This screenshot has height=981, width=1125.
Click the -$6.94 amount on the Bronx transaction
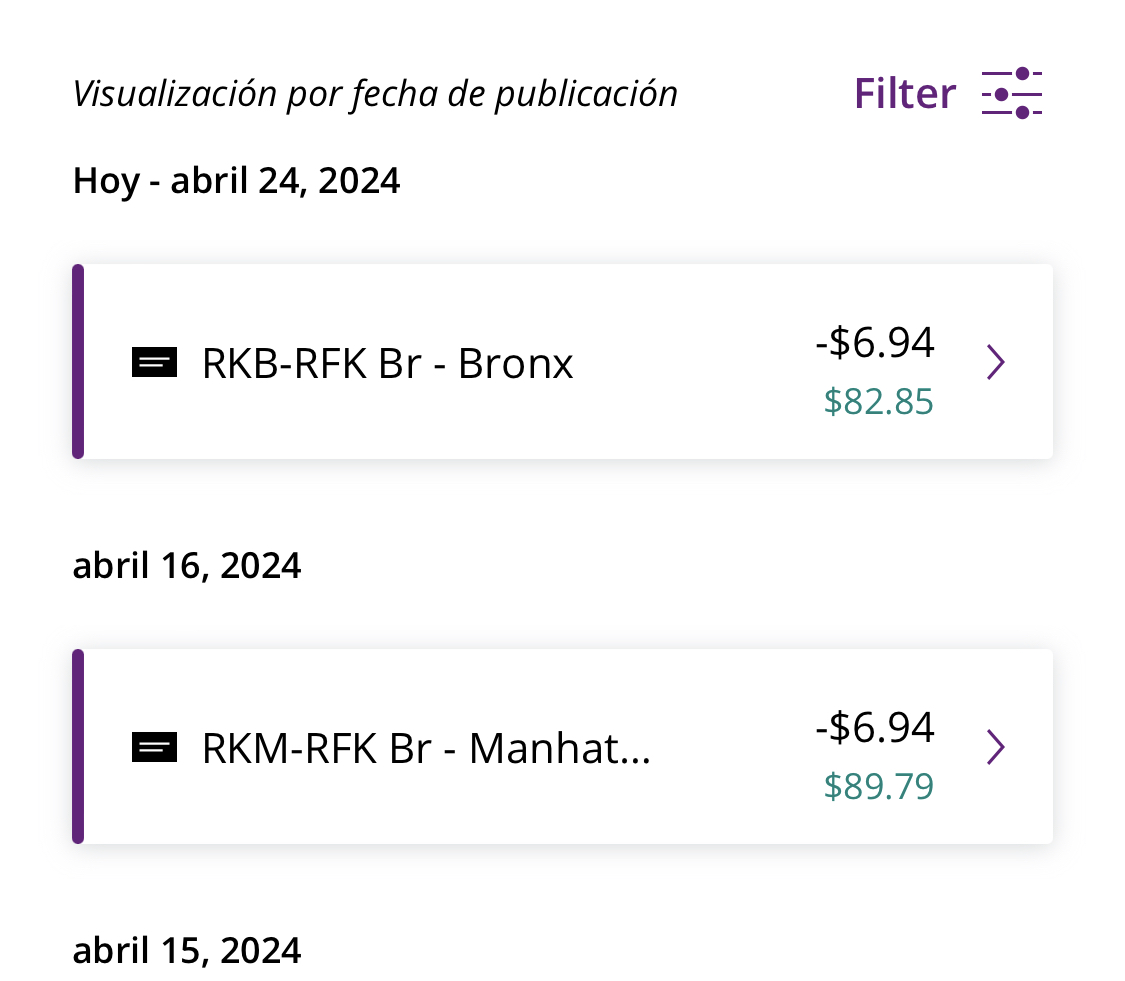875,342
